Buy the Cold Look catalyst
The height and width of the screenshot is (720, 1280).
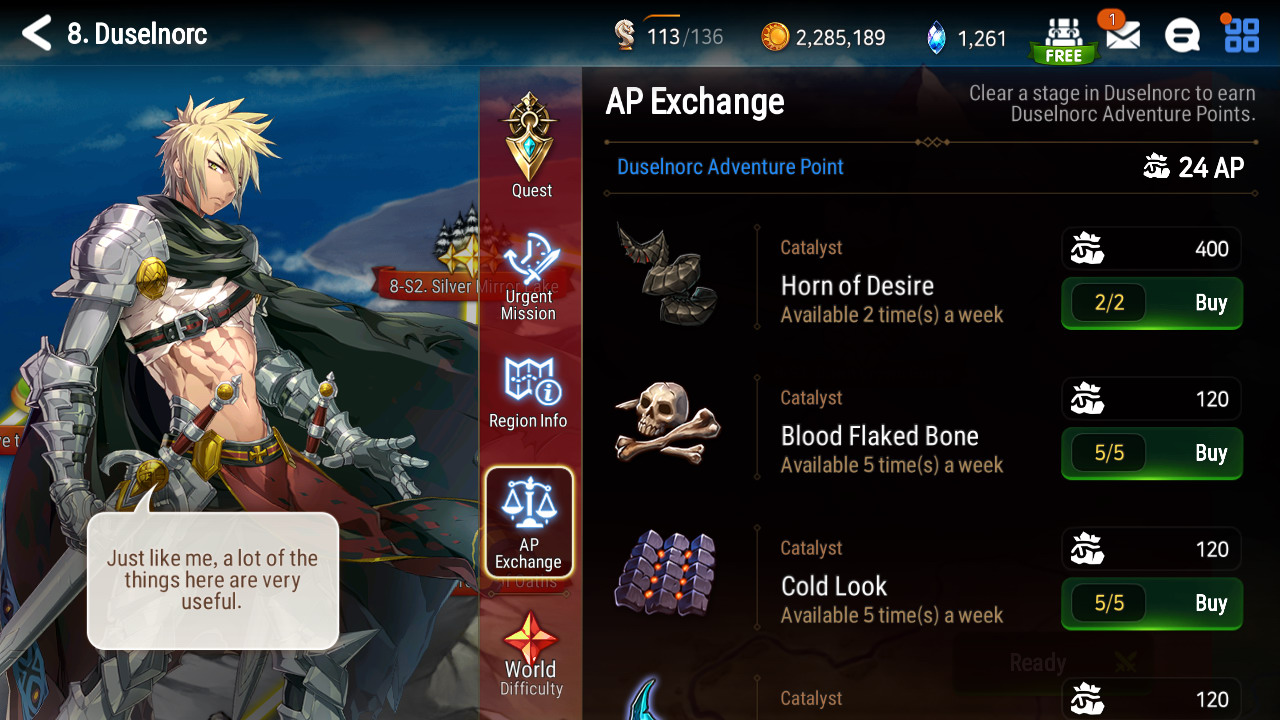1152,603
